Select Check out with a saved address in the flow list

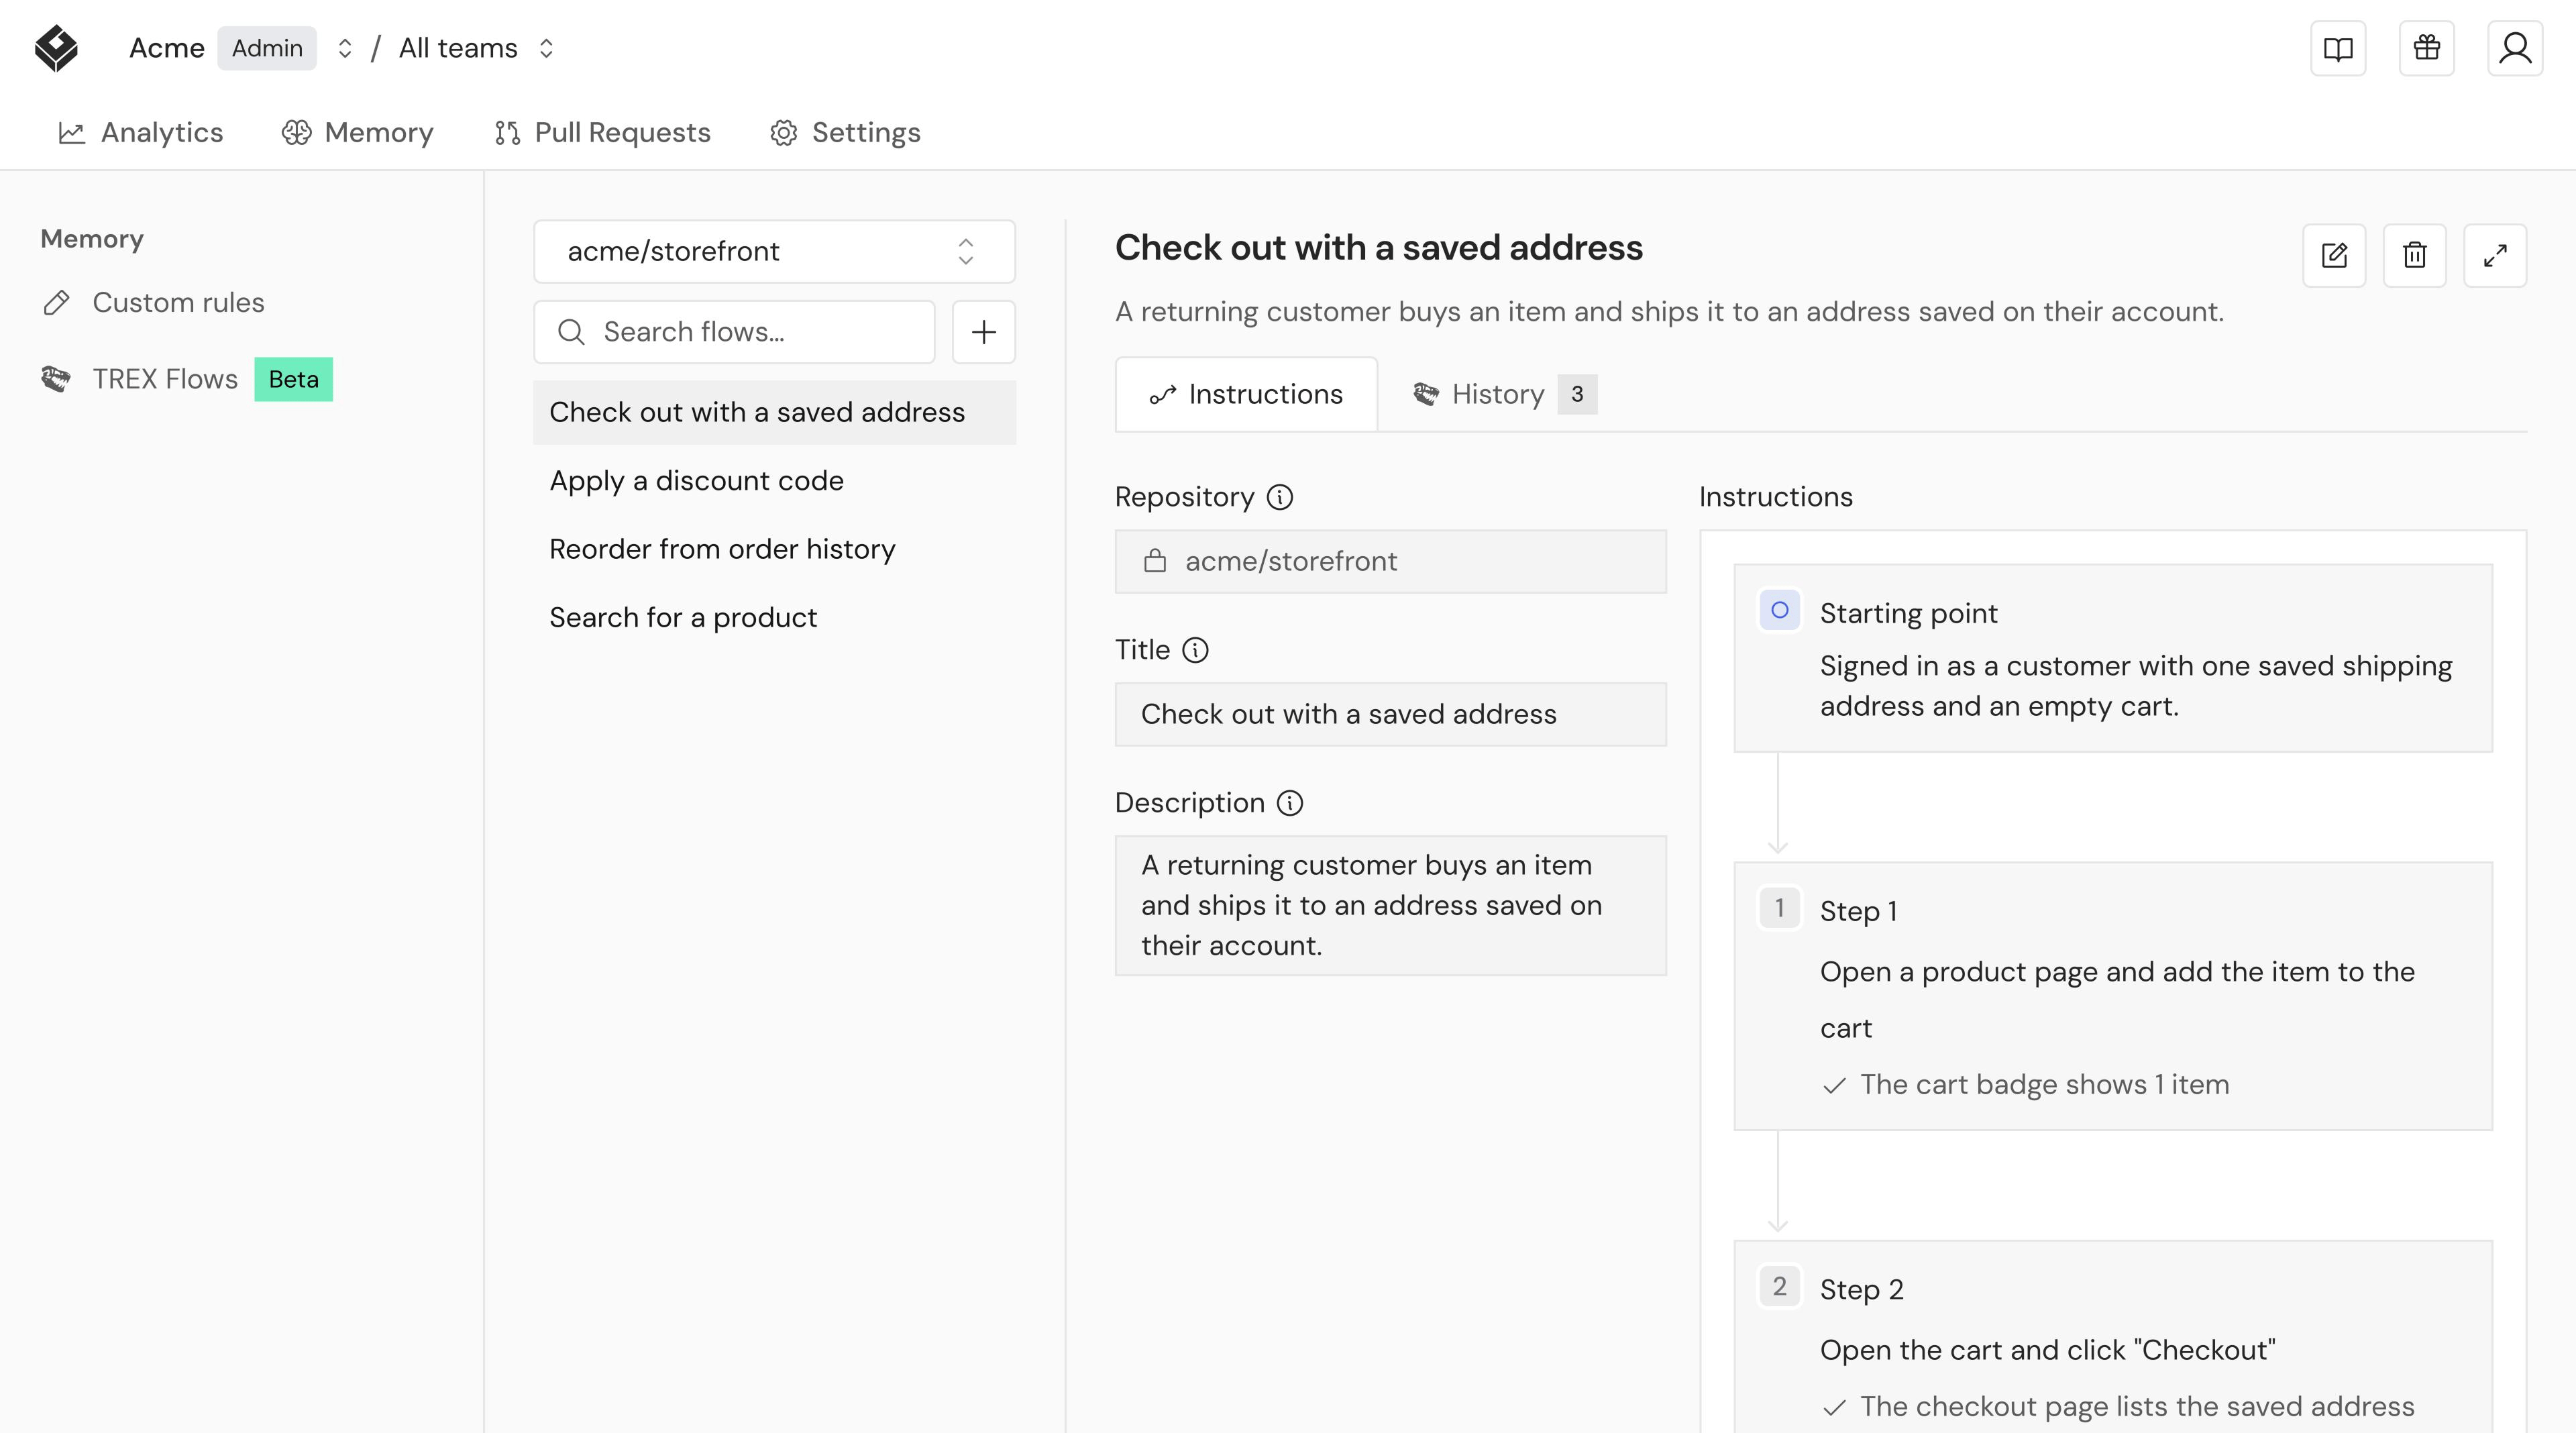click(x=774, y=412)
